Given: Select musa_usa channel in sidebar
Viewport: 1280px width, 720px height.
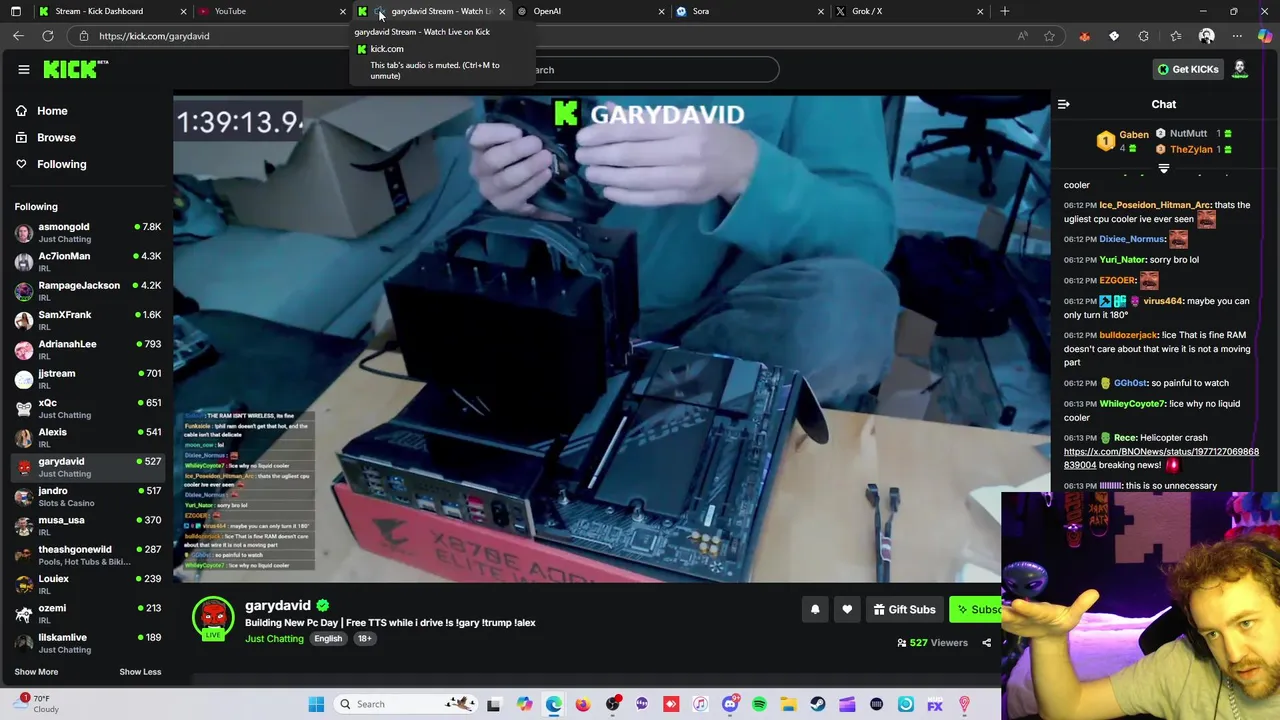Looking at the screenshot, I should pos(88,526).
